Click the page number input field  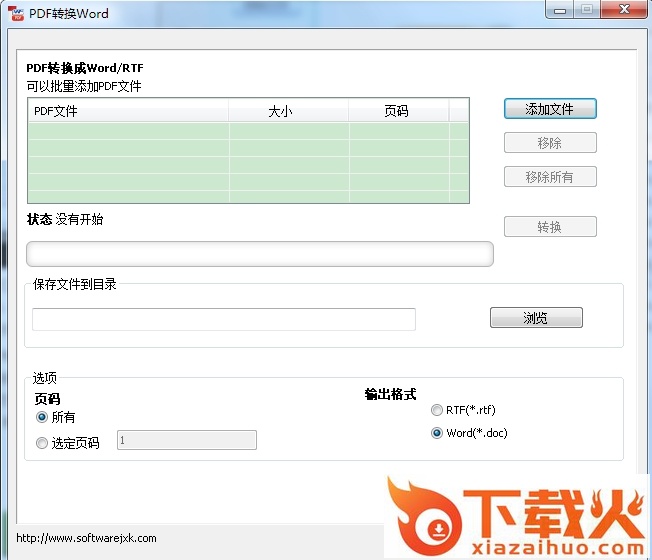187,440
